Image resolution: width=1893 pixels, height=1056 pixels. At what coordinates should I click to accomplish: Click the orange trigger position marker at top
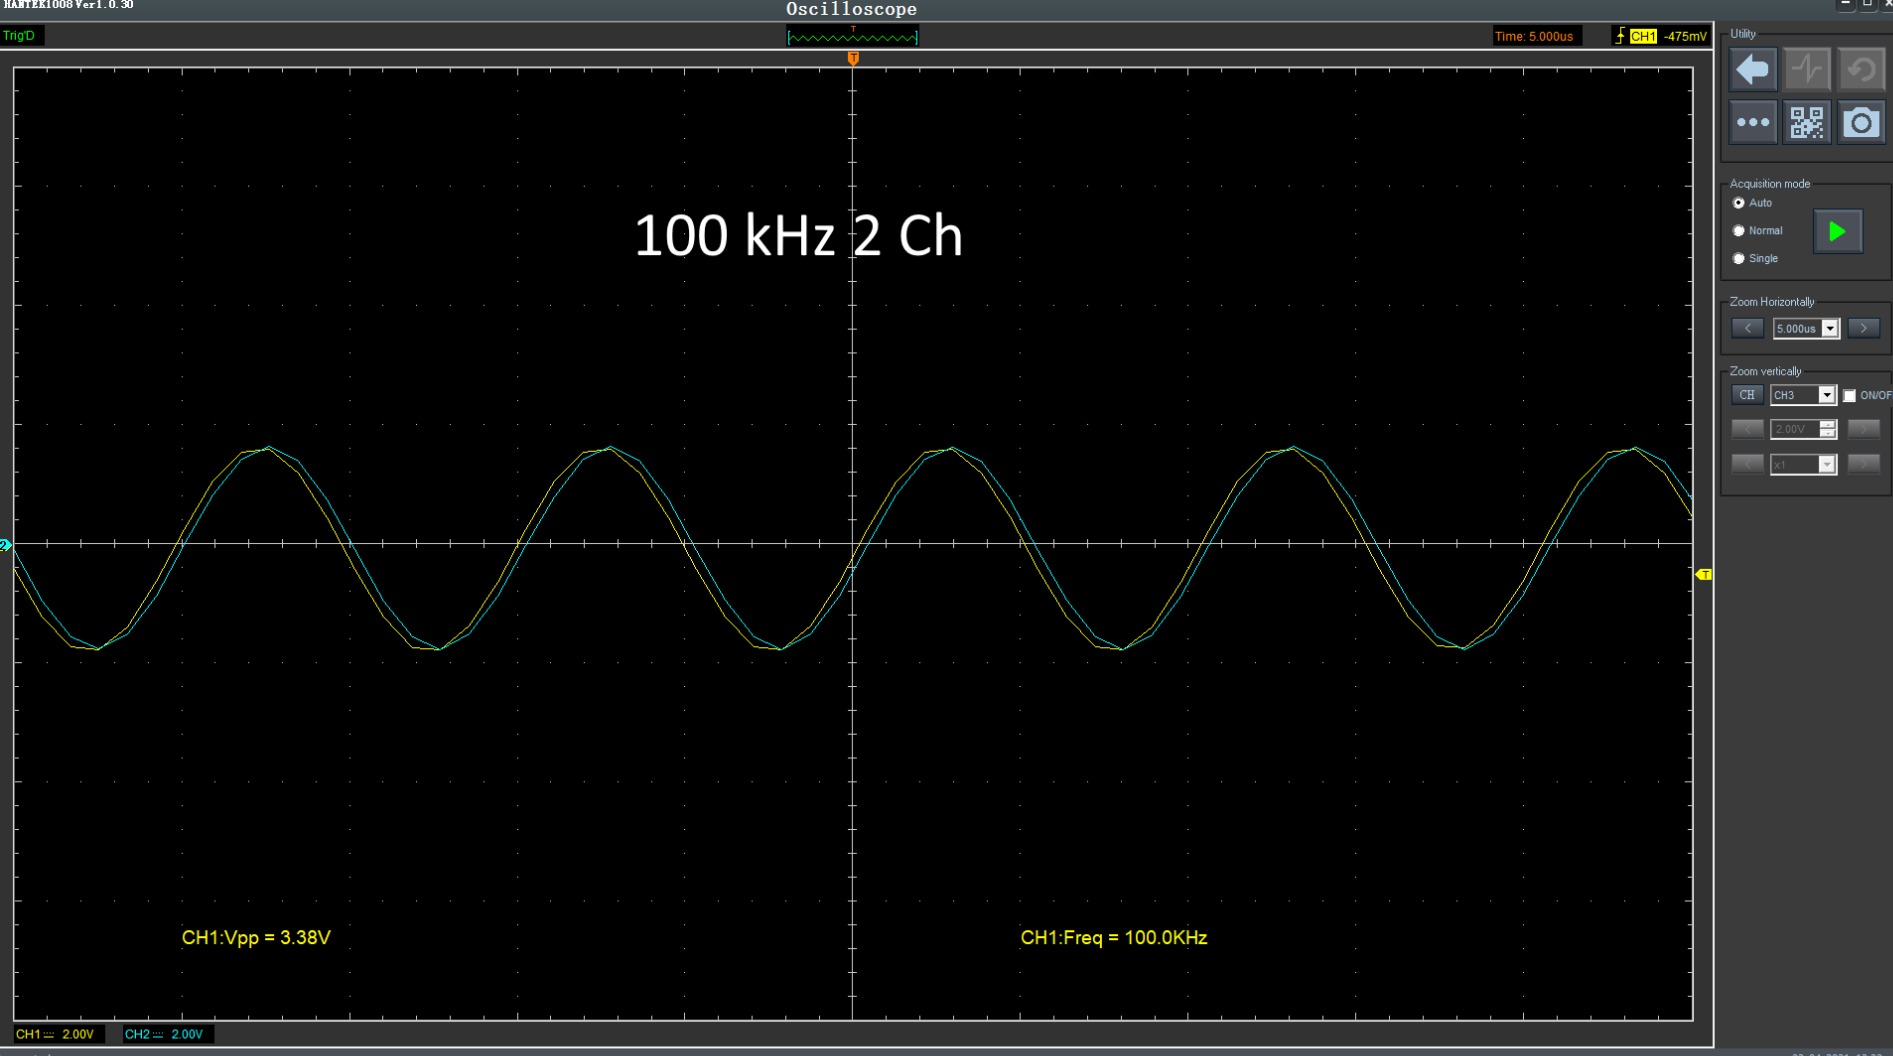coord(853,59)
